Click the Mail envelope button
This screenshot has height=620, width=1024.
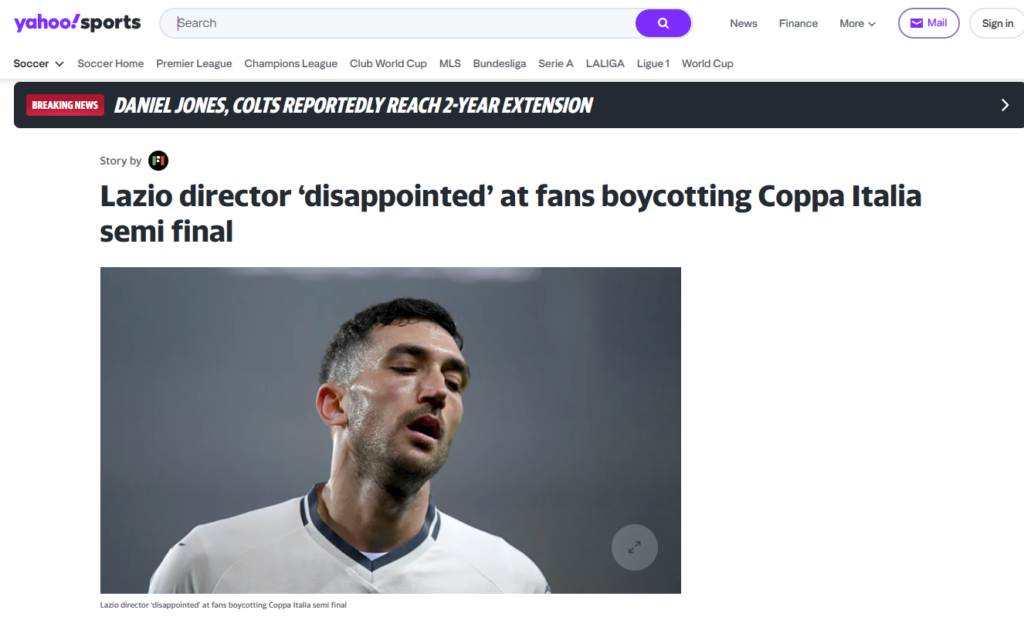(928, 23)
